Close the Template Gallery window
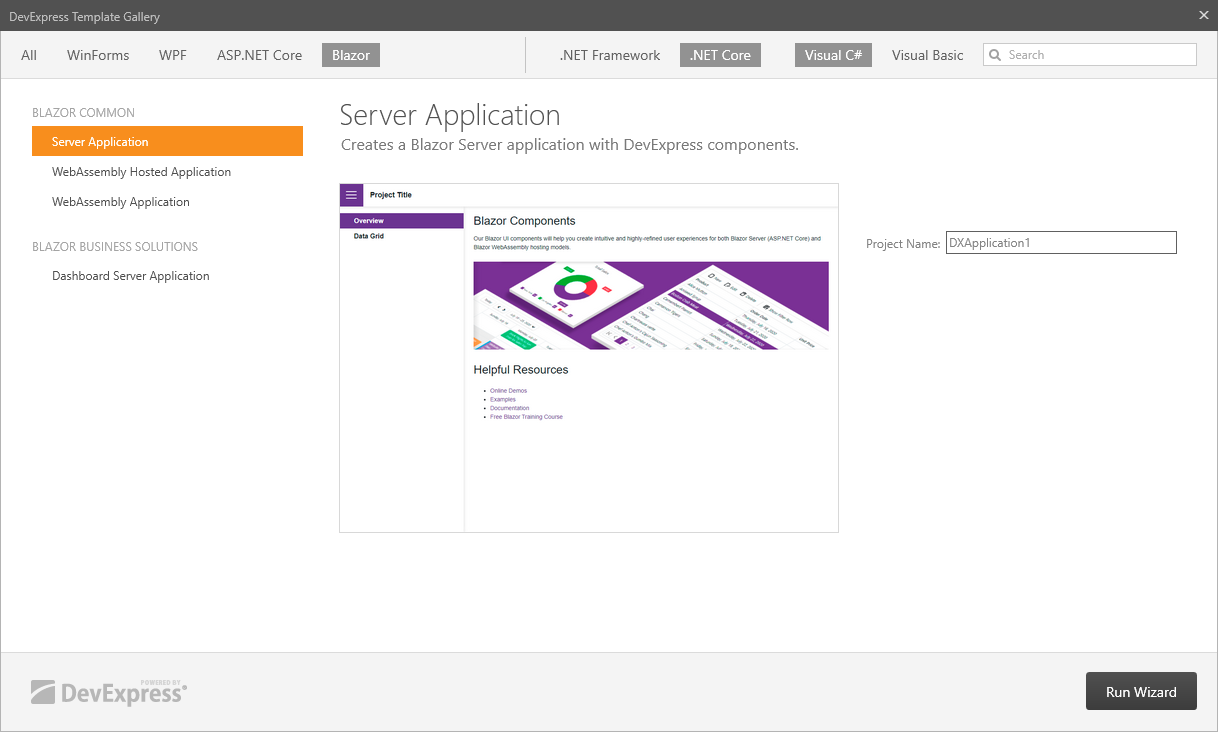The height and width of the screenshot is (732, 1218). tap(1204, 15)
